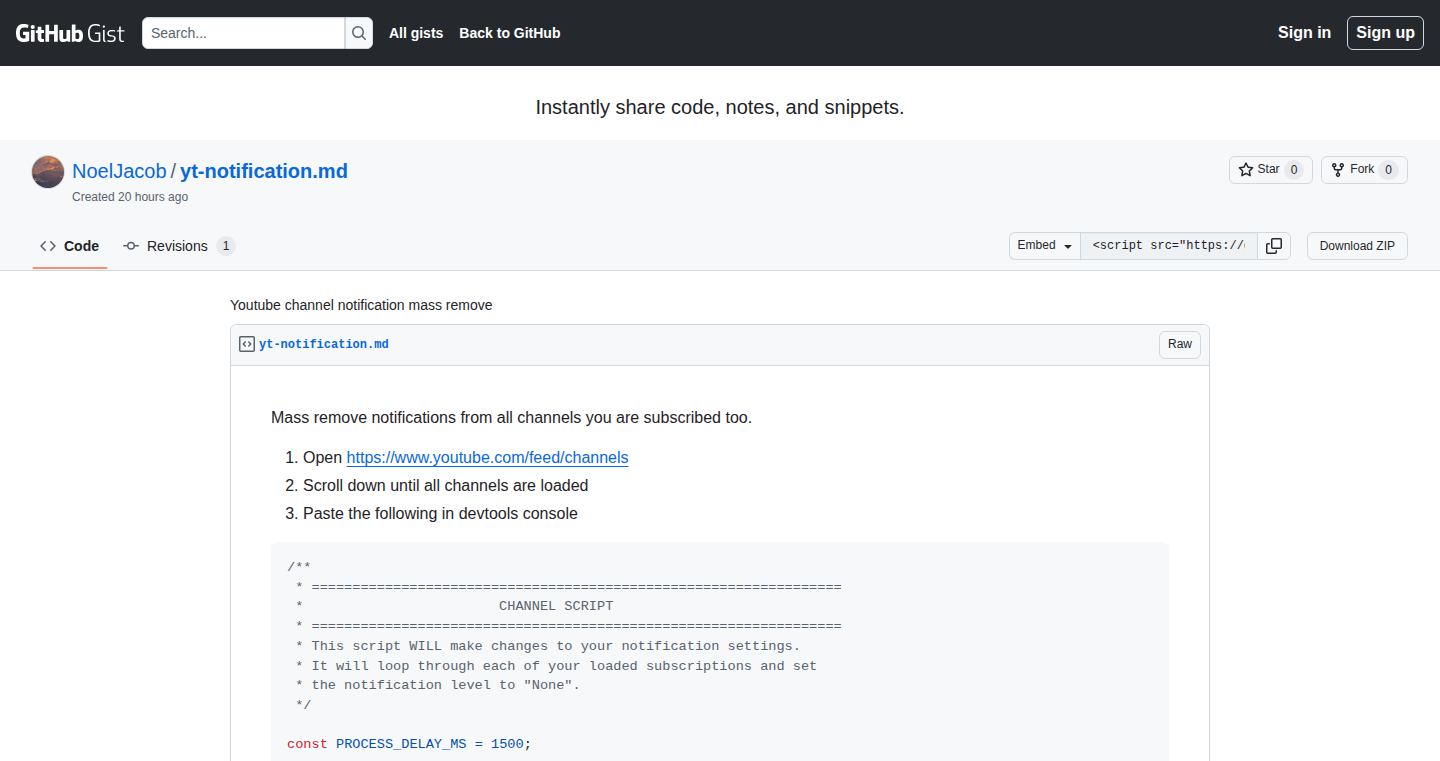The width and height of the screenshot is (1440, 761).
Task: Sign in to GitHub
Action: [x=1304, y=33]
